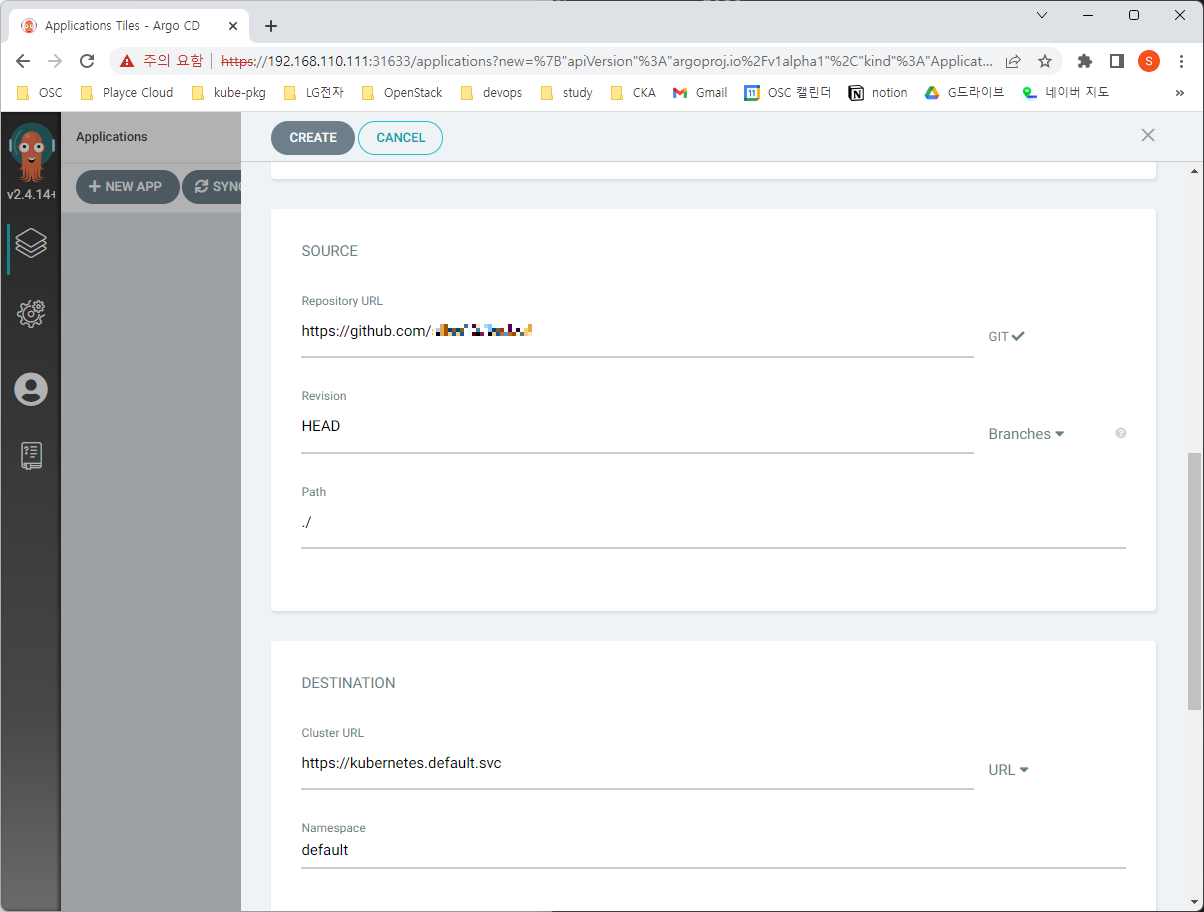
Task: Click the browser address bar URL
Action: pyautogui.click(x=606, y=61)
